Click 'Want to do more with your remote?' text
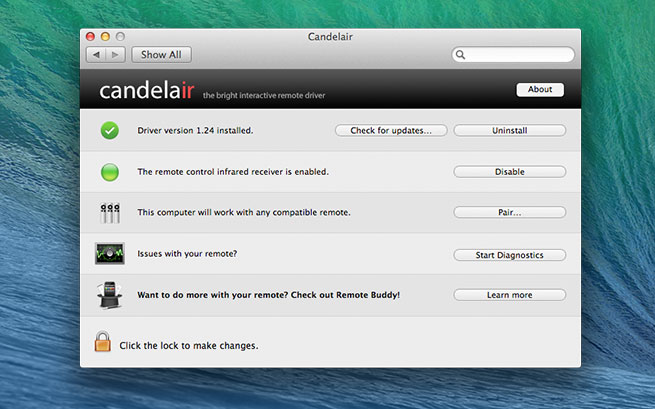This screenshot has height=409, width=655. pyautogui.click(x=213, y=295)
